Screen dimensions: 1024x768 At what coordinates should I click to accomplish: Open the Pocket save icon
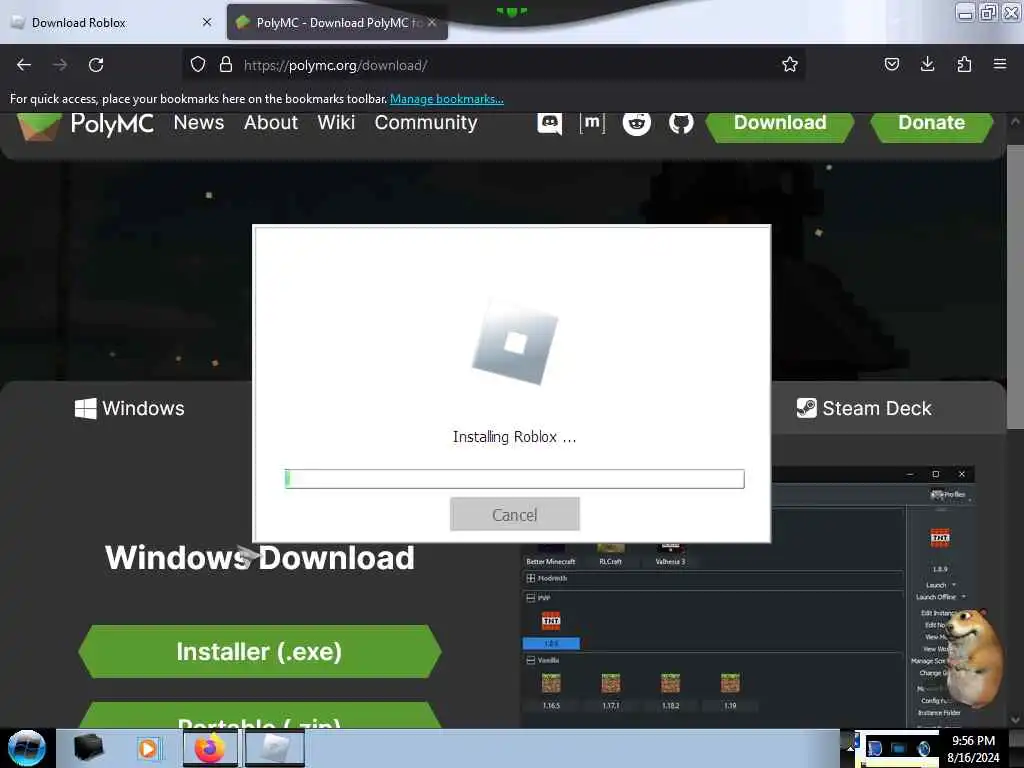[892, 65]
